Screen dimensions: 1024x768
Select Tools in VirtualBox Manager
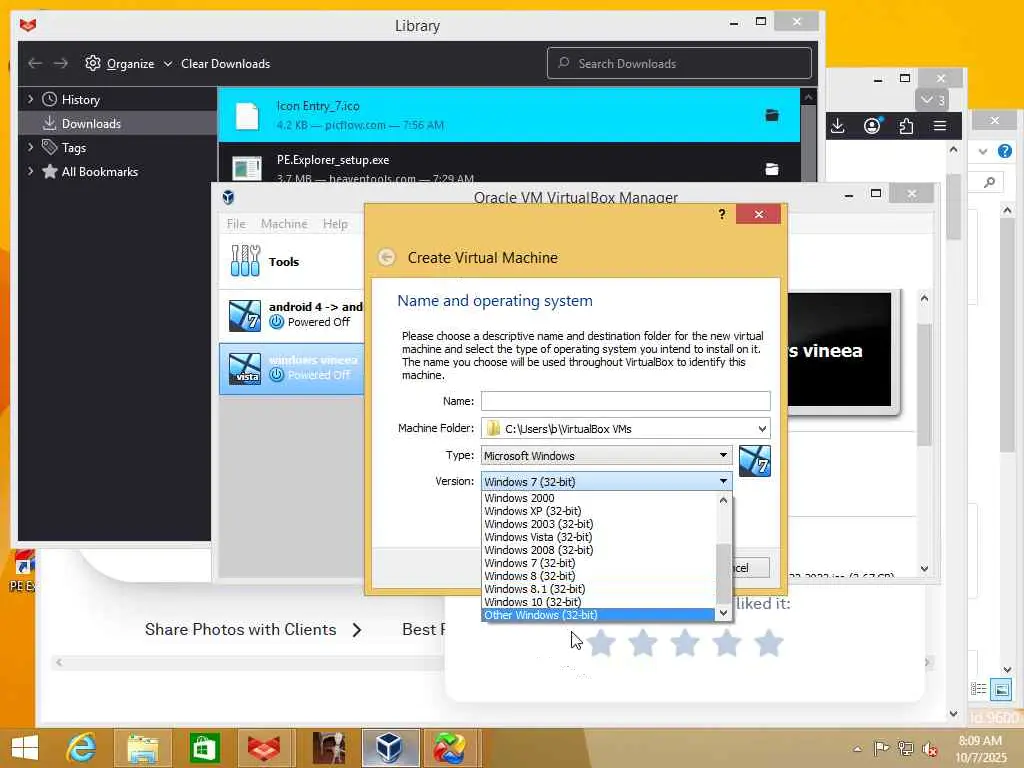pyautogui.click(x=292, y=261)
